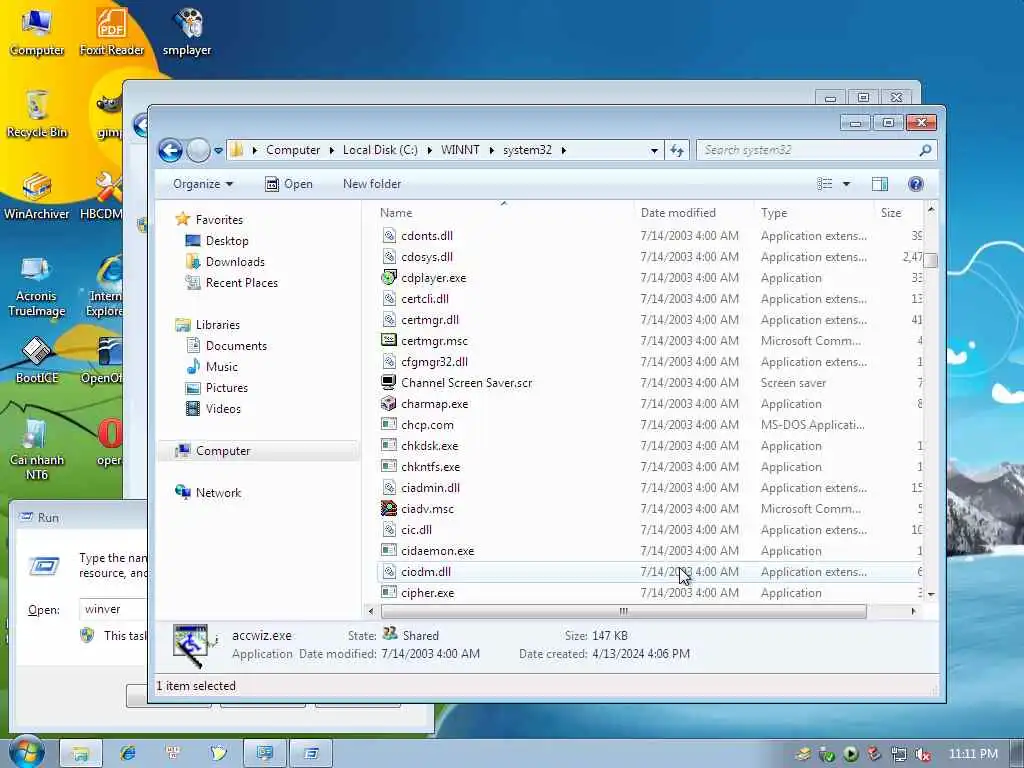Image resolution: width=1024 pixels, height=768 pixels.
Task: Select file cipher.exe
Action: point(428,592)
